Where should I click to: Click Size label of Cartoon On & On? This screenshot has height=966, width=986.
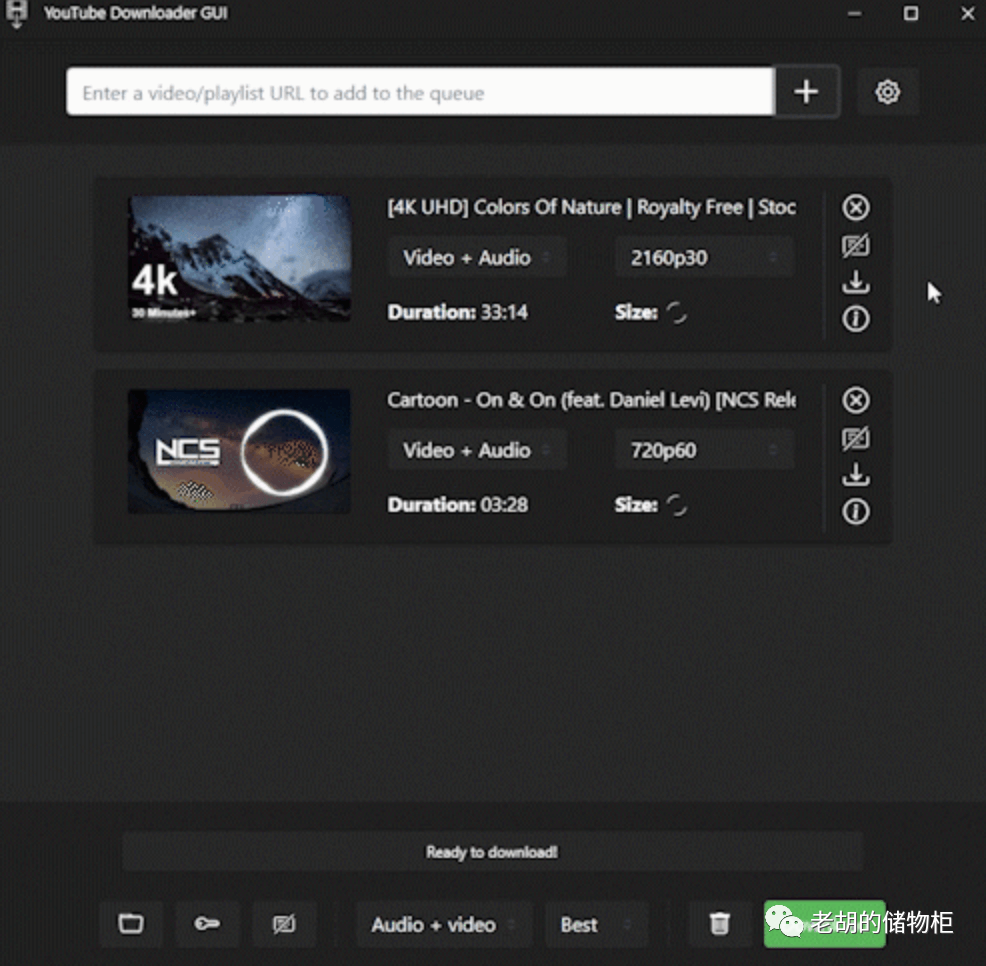[636, 504]
